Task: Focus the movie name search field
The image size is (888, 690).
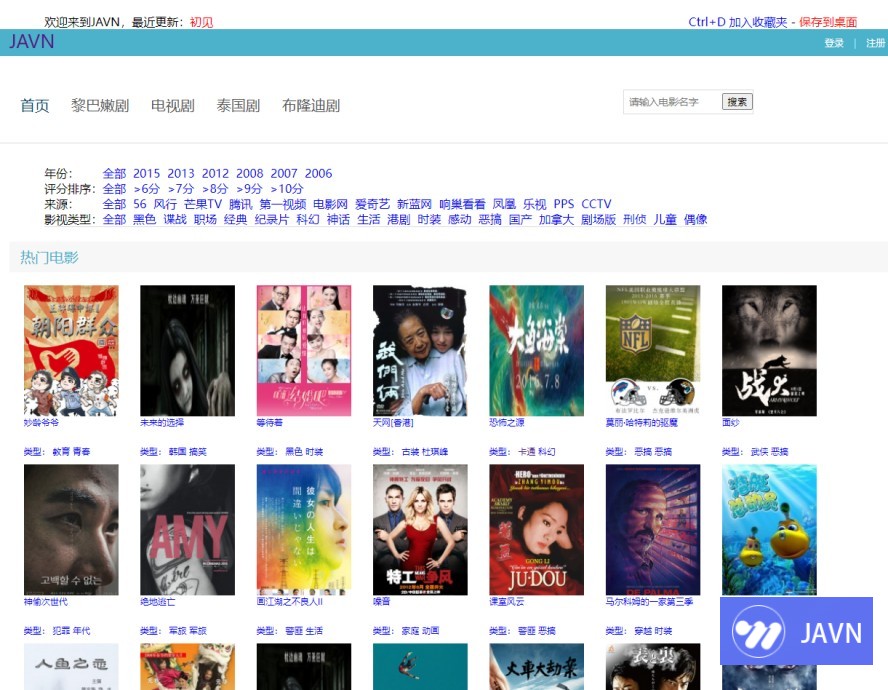Action: [671, 102]
